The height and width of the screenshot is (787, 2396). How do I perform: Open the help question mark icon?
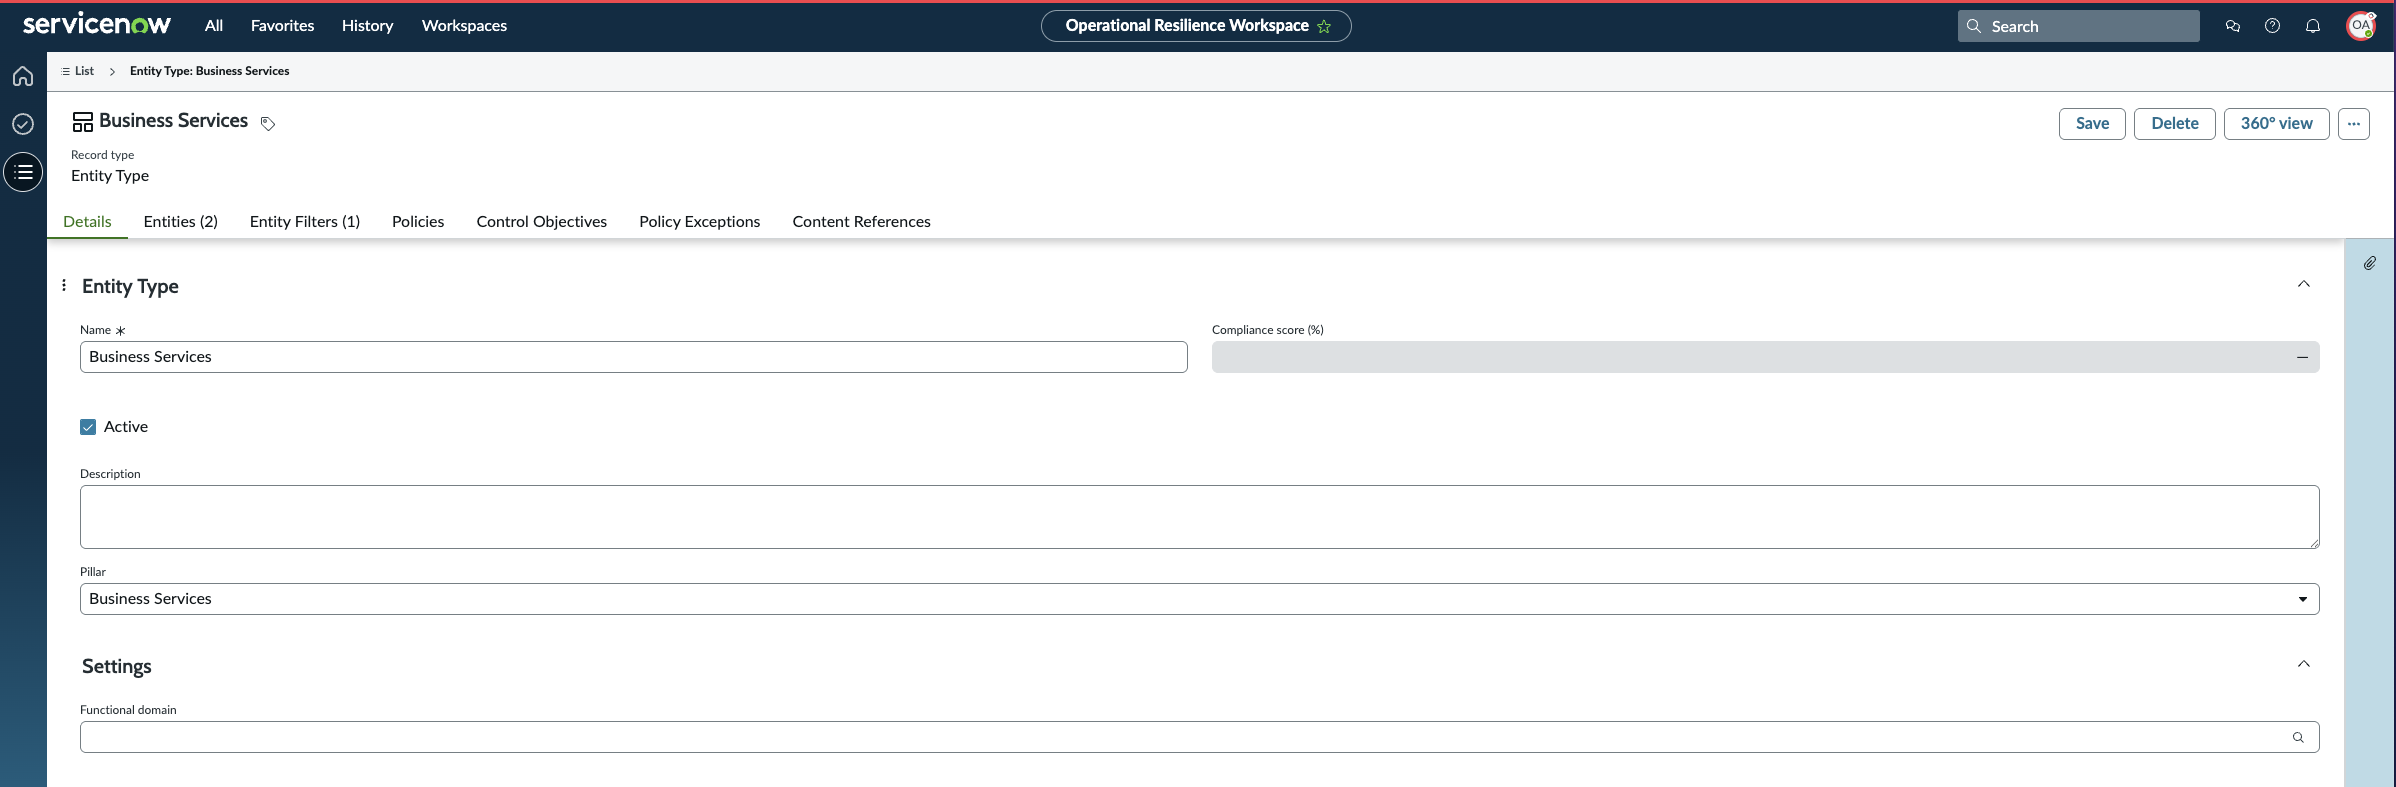(x=2273, y=26)
